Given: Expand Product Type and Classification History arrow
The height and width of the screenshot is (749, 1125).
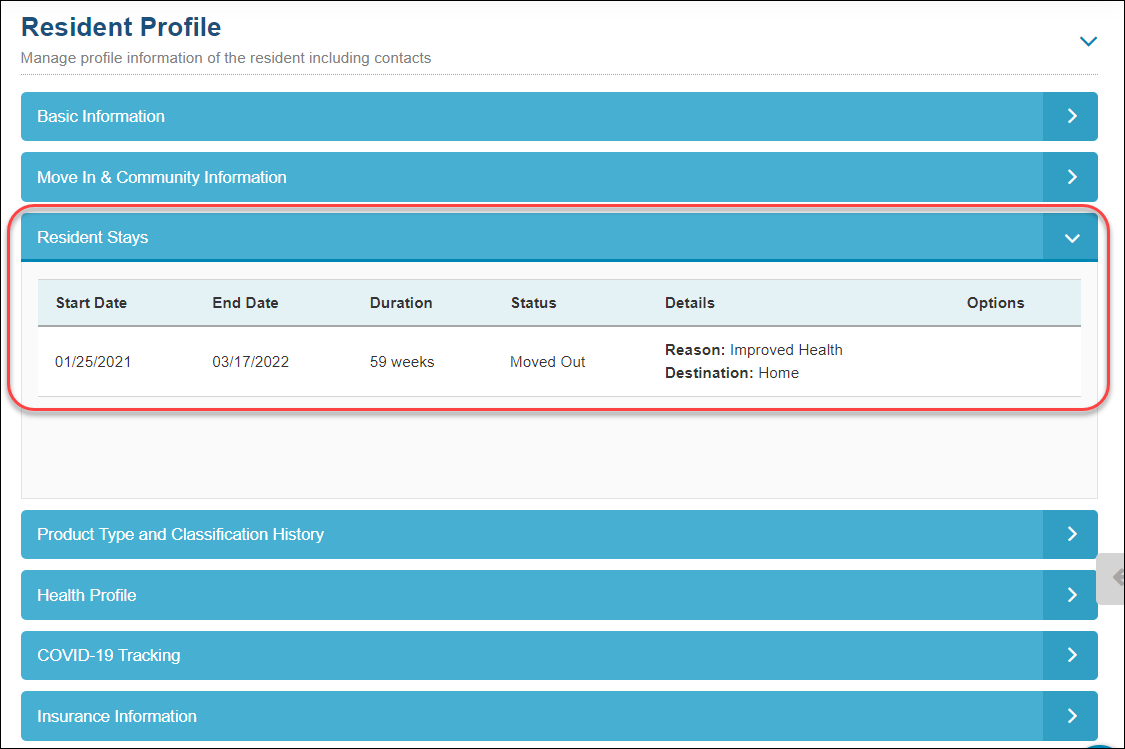Looking at the screenshot, I should tap(1070, 534).
